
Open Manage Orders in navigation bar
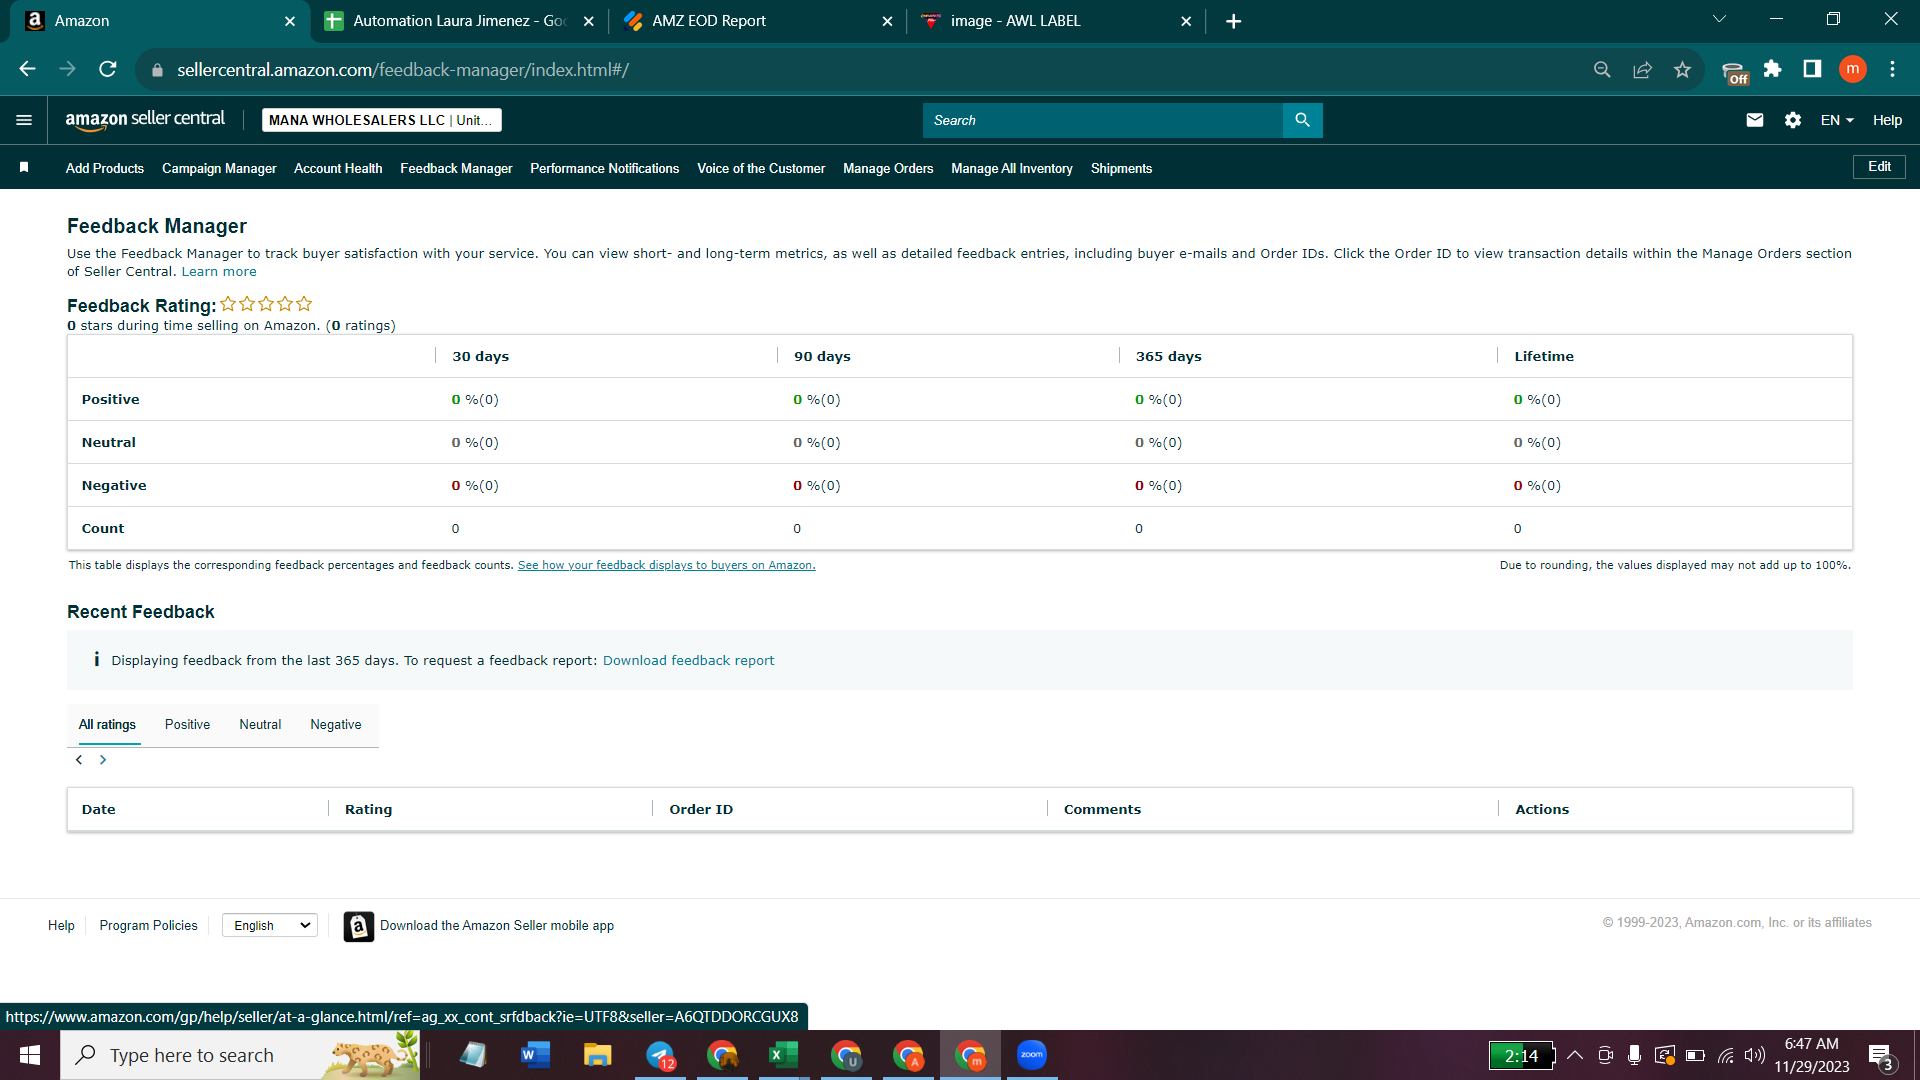coord(888,168)
